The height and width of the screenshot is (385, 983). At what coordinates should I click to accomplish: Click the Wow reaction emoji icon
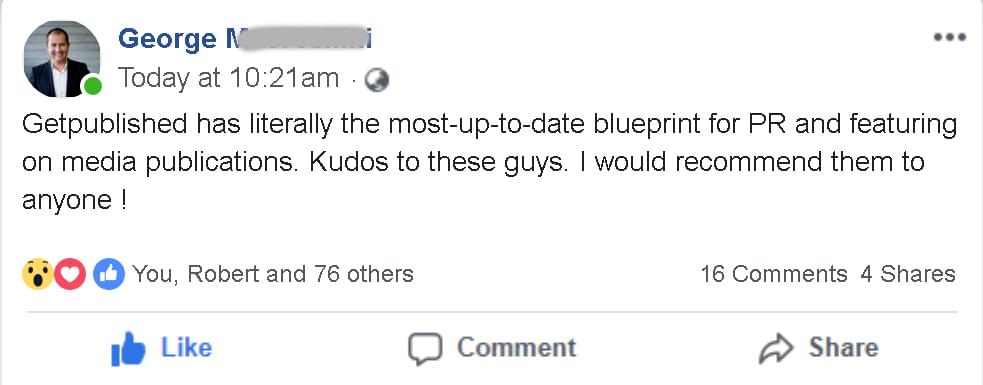[x=38, y=275]
